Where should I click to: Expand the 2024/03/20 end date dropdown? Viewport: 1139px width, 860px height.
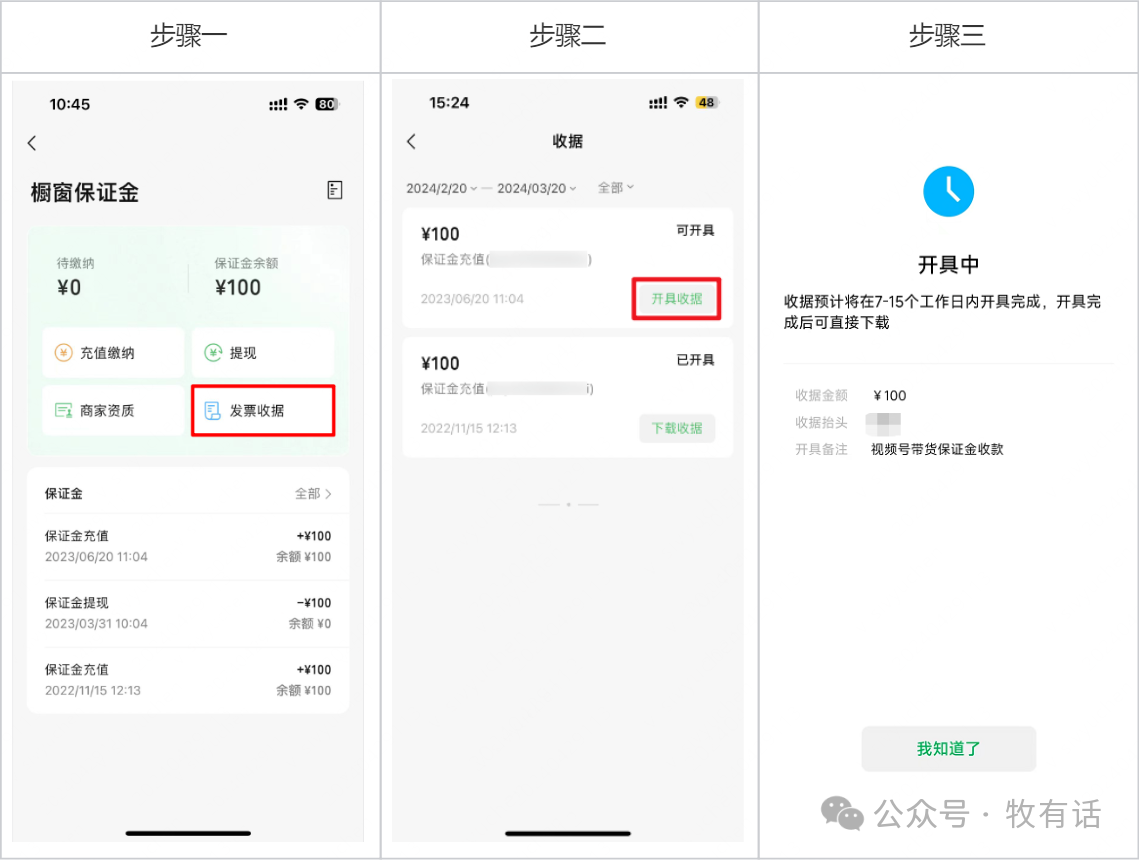[536, 188]
